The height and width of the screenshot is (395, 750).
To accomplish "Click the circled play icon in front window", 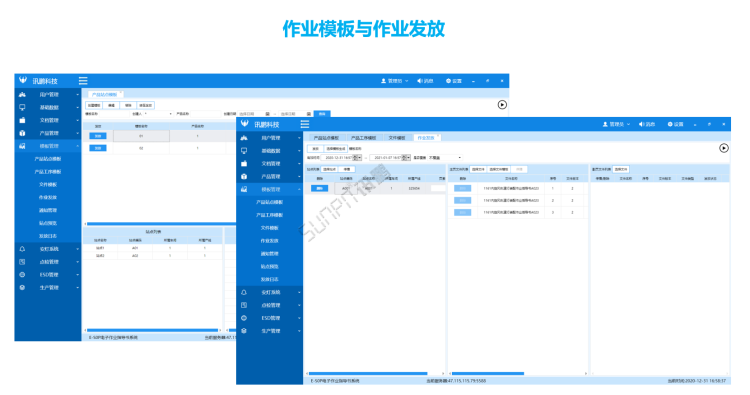I will click(724, 148).
